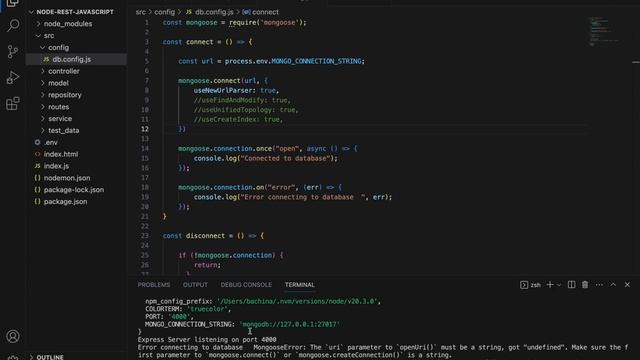Image resolution: width=640 pixels, height=360 pixels.
Task: Open the Extensions view
Action: point(13,103)
